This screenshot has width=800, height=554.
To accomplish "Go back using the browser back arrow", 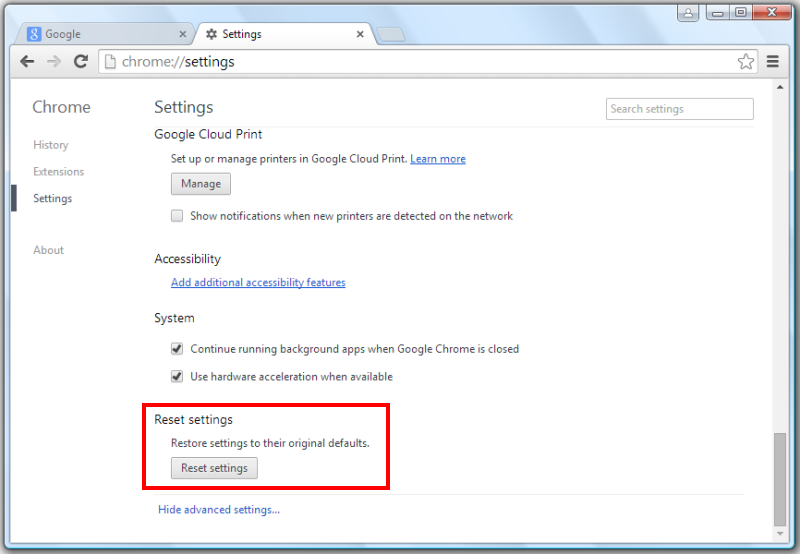I will [x=27, y=62].
